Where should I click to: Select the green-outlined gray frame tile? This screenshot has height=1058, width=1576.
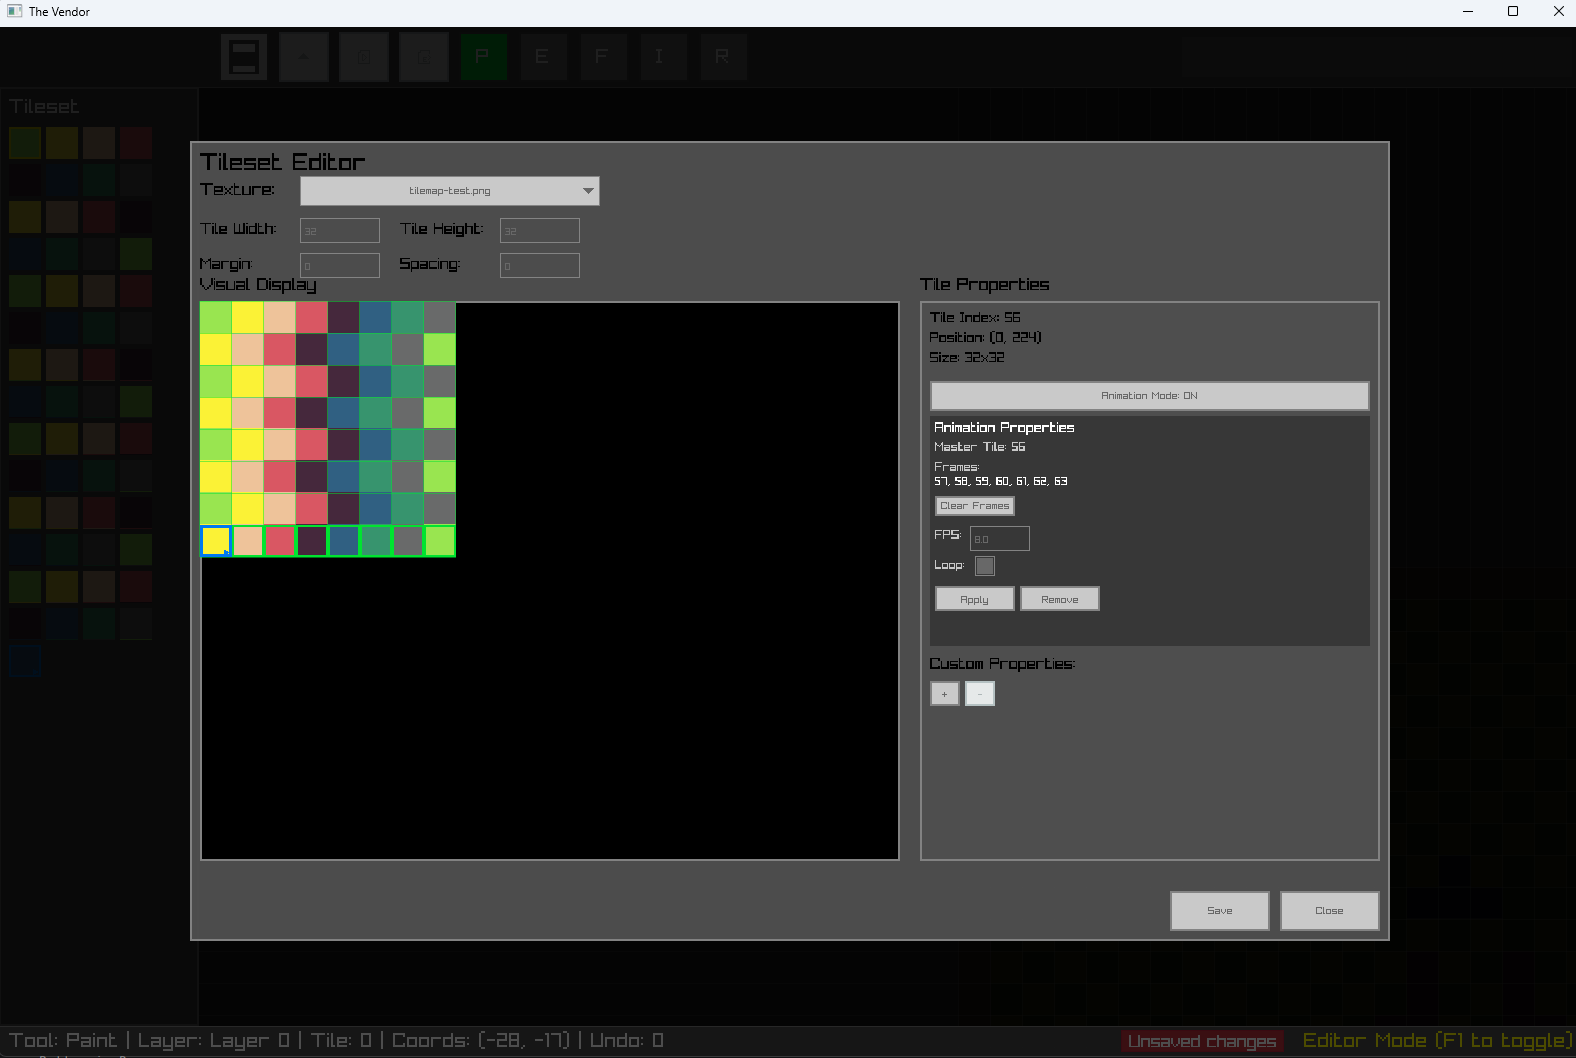coord(408,541)
